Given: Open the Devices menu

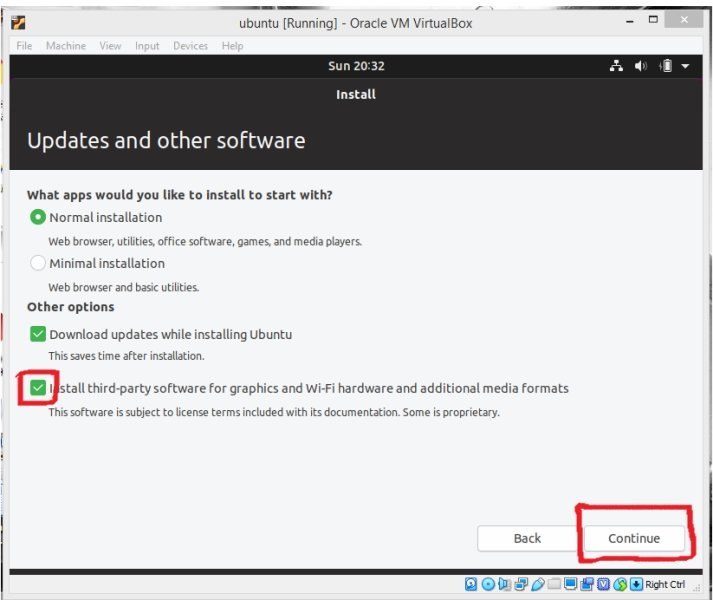Looking at the screenshot, I should pyautogui.click(x=191, y=46).
